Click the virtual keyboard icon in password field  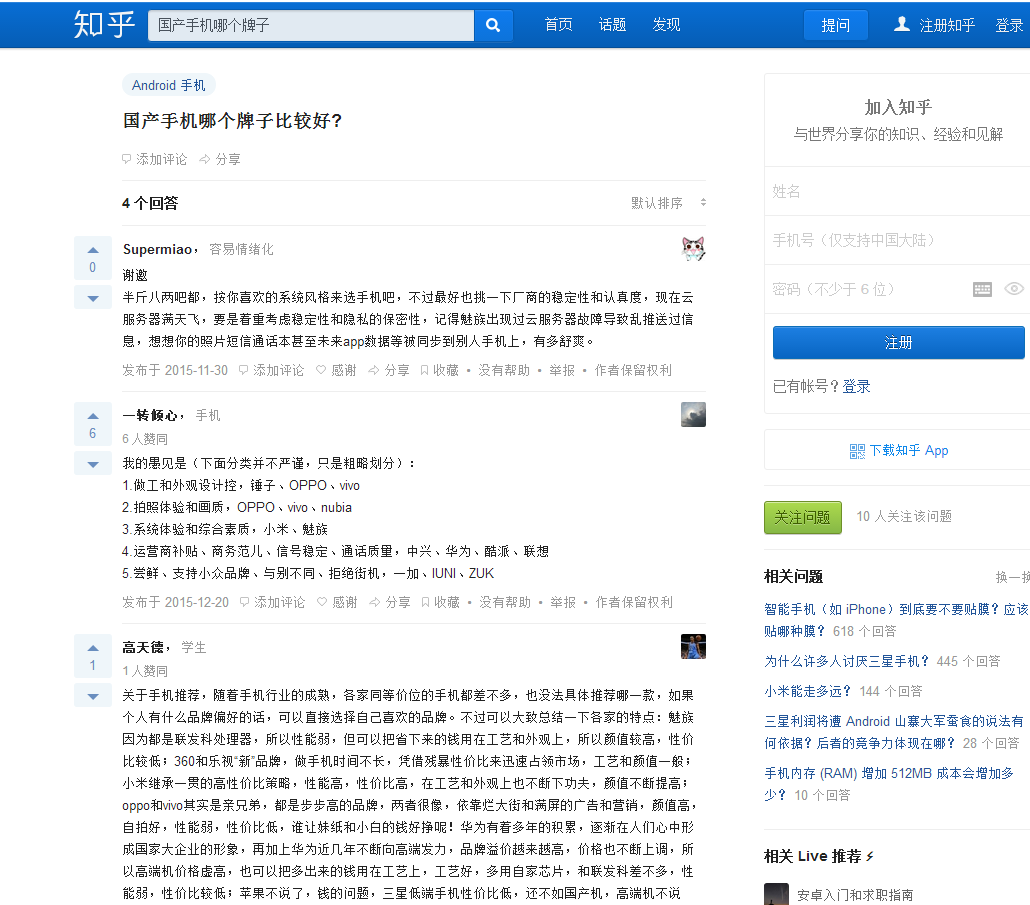pyautogui.click(x=982, y=289)
